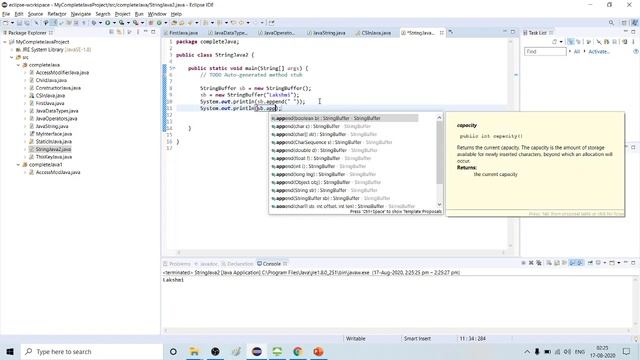Maximize the Package Explorer panel

click(x=153, y=32)
